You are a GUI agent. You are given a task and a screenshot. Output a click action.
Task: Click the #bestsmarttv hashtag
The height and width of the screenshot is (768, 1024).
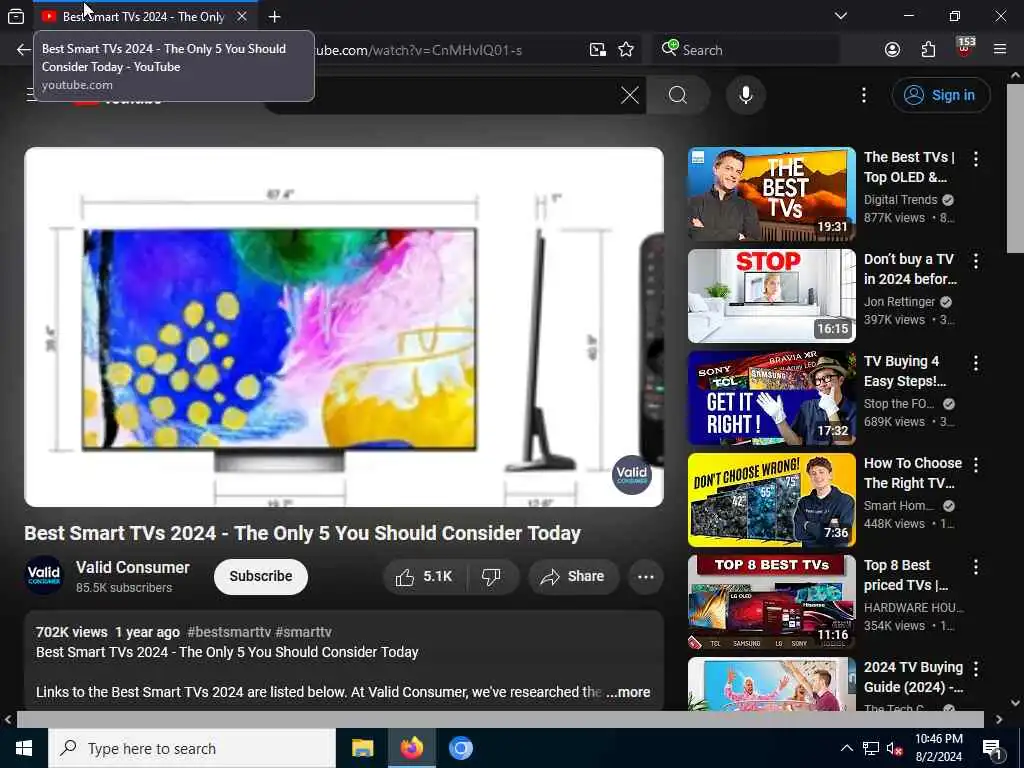229,632
